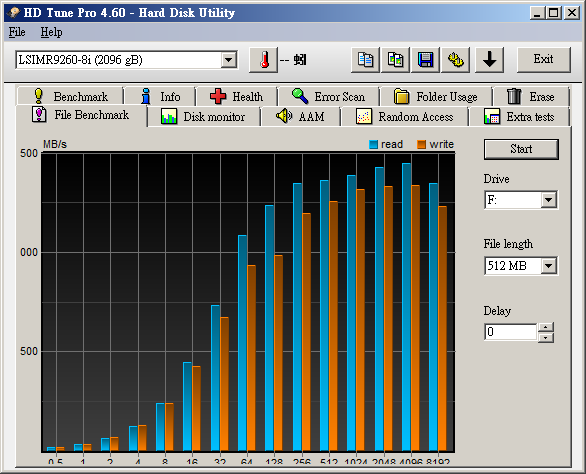Open the Folder Usage tab
Image resolution: width=586 pixels, height=474 pixels.
(x=436, y=96)
